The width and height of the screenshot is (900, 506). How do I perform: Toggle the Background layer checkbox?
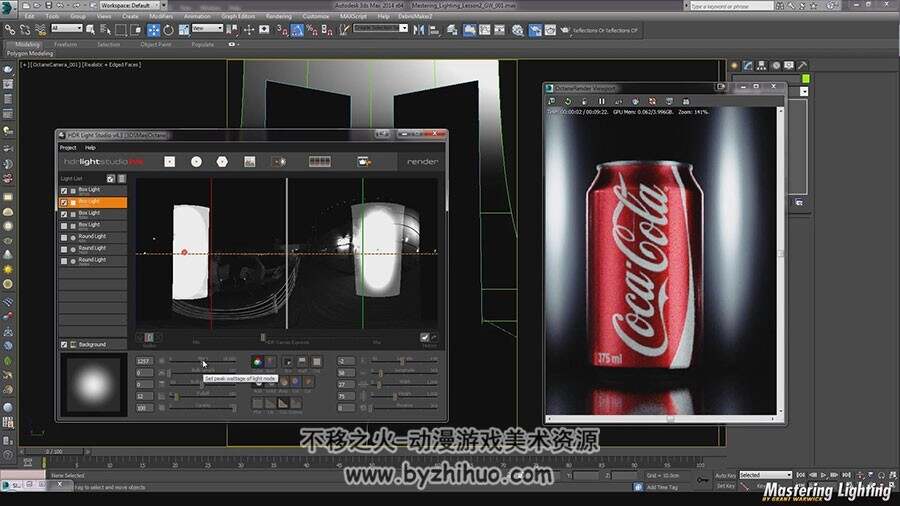[64, 344]
